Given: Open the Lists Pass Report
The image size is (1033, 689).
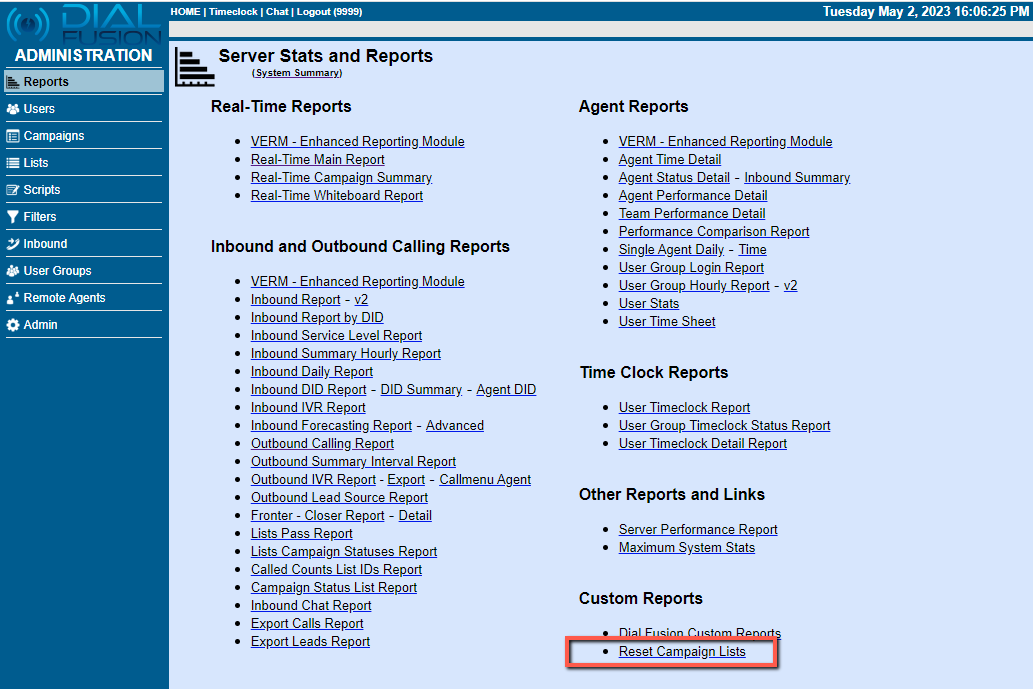Looking at the screenshot, I should [302, 534].
